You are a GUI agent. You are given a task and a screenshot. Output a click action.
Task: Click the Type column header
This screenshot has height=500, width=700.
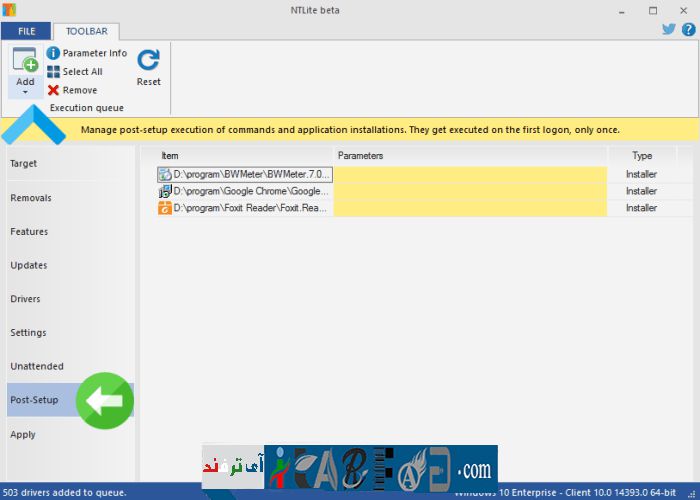pyautogui.click(x=642, y=156)
